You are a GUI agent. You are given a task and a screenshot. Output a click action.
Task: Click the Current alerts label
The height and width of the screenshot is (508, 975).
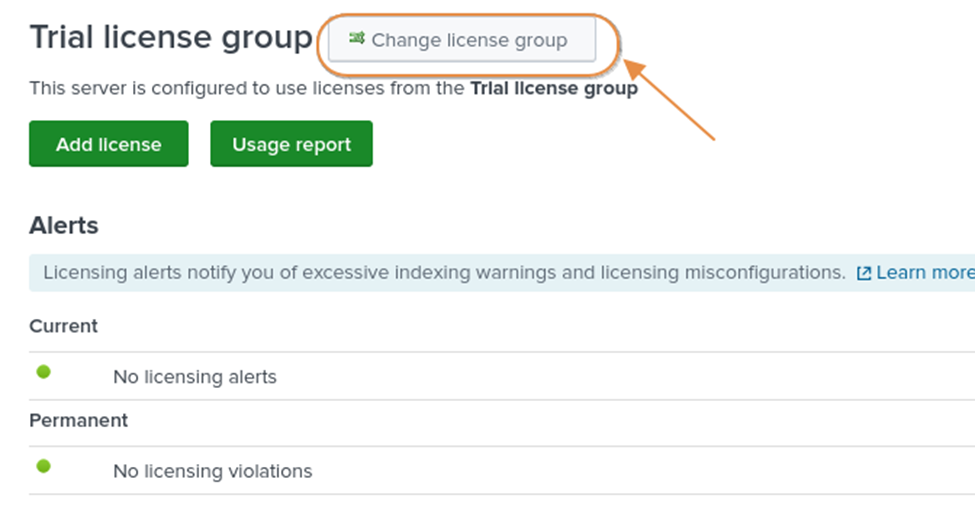63,326
